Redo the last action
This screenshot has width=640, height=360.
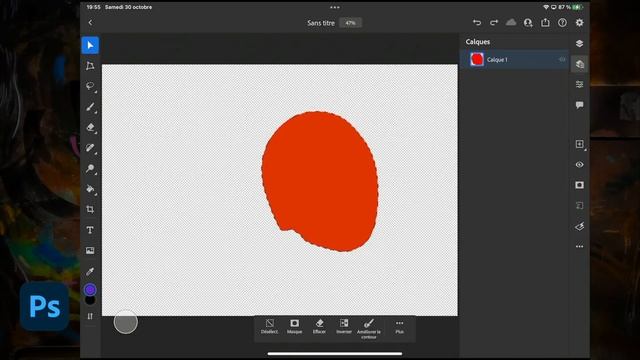(x=494, y=23)
